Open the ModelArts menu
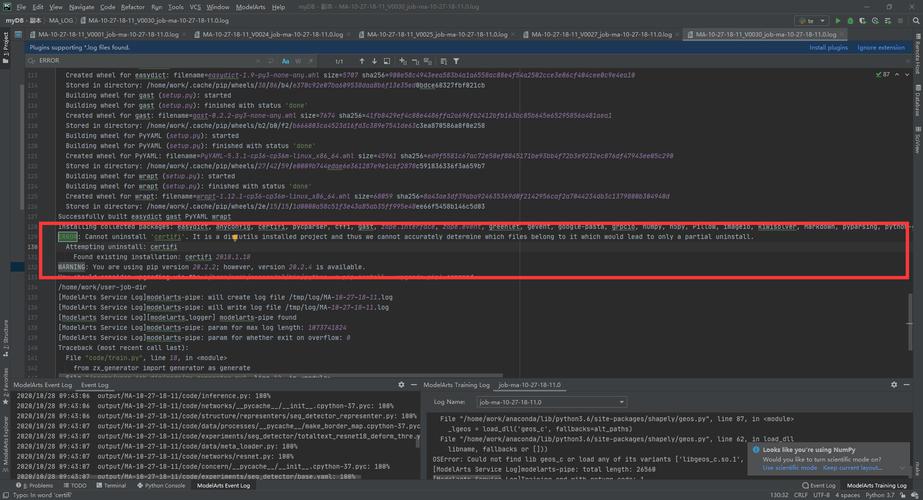The width and height of the screenshot is (923, 500). 250,7
